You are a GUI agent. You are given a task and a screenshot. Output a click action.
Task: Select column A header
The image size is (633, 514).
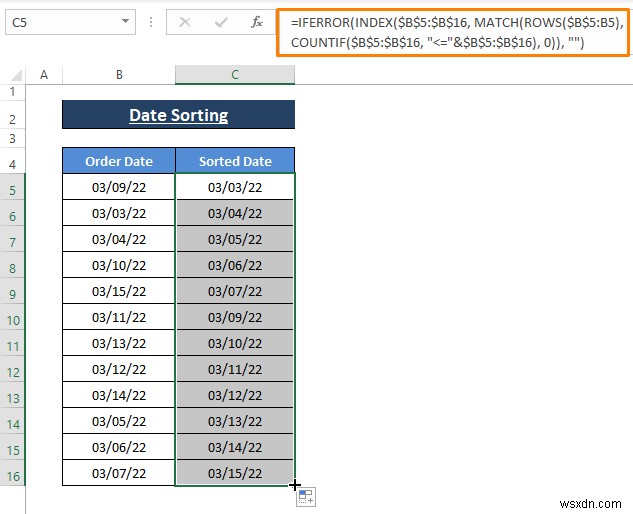tap(44, 75)
